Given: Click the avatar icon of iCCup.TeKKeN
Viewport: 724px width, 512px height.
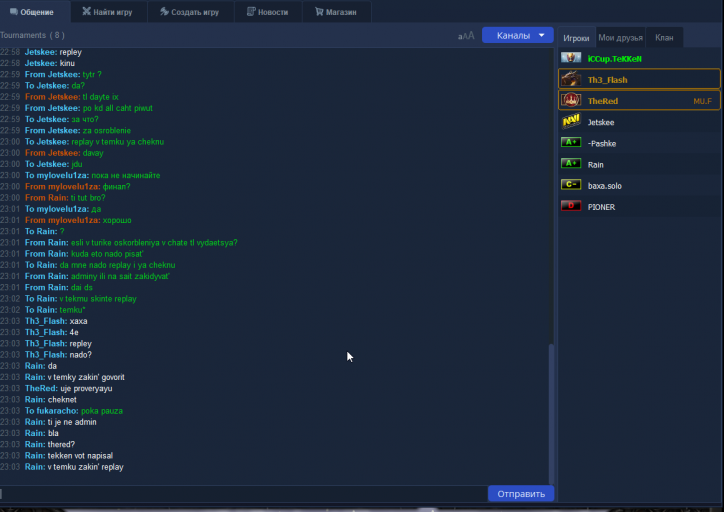Looking at the screenshot, I should pyautogui.click(x=571, y=58).
